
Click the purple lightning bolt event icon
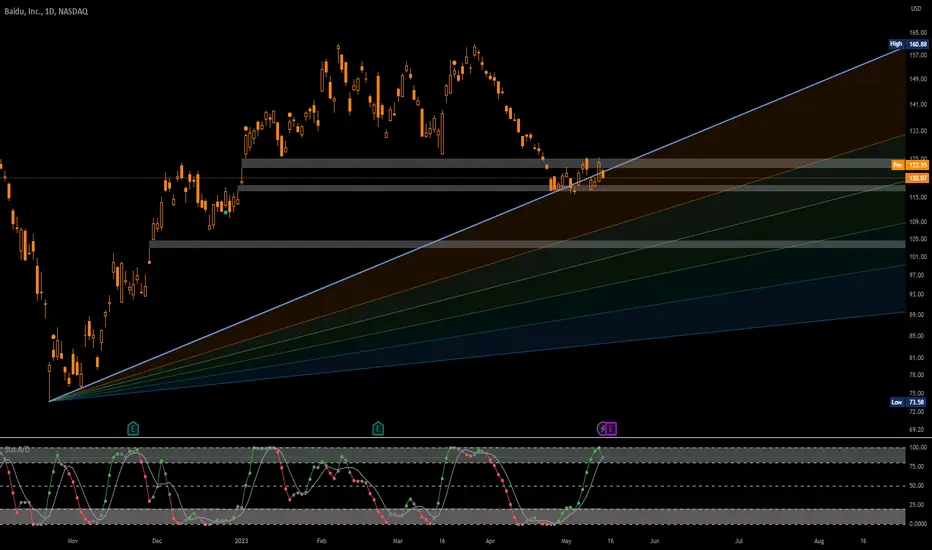coord(602,428)
